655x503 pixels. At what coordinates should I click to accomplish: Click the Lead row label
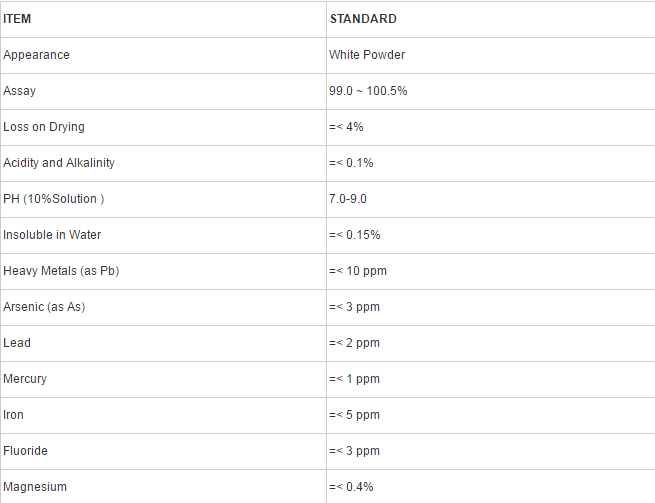[17, 343]
